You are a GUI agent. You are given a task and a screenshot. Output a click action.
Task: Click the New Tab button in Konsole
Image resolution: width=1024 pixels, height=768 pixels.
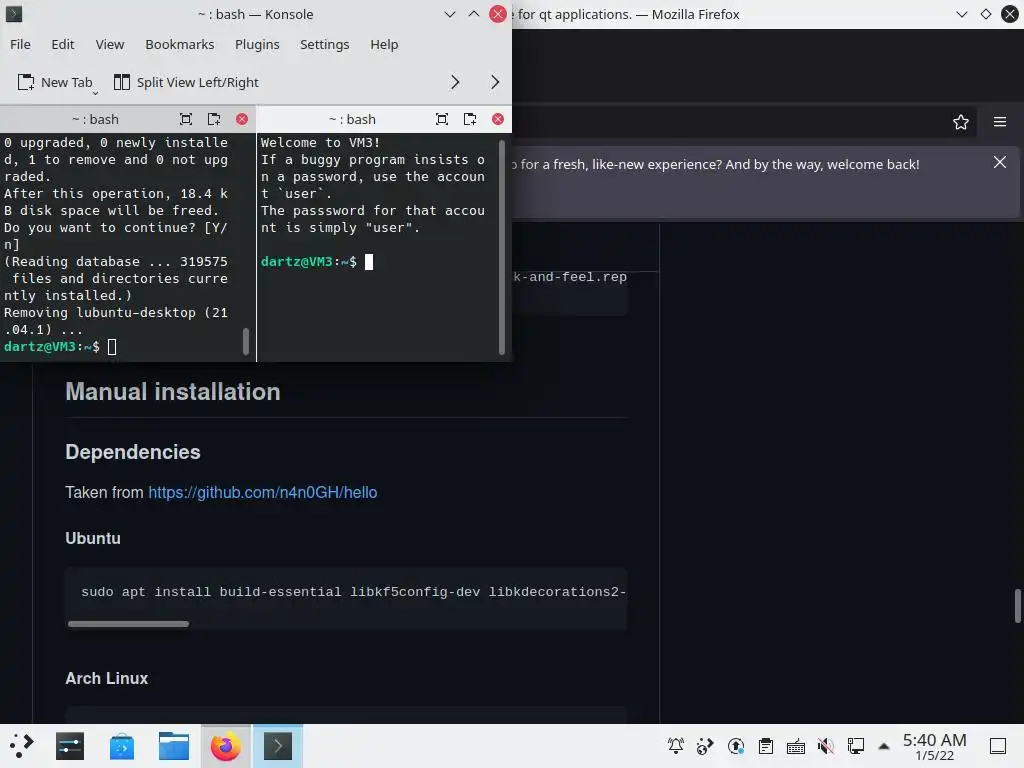(x=54, y=82)
